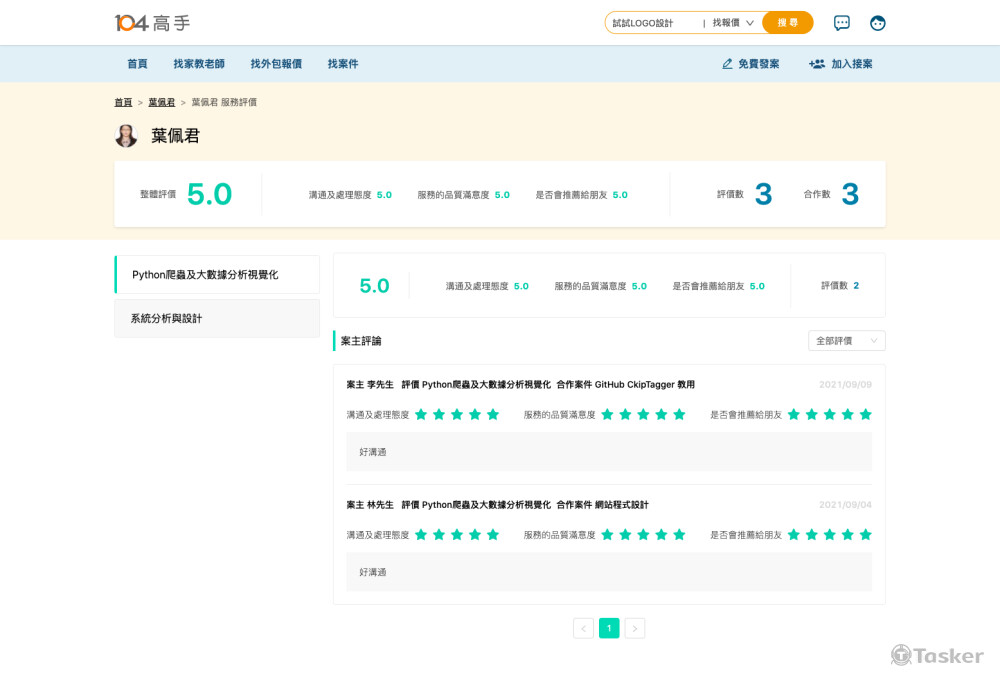This screenshot has height=676, width=1000.
Task: Expand the 找報價 search category dropdown
Action: pyautogui.click(x=733, y=23)
